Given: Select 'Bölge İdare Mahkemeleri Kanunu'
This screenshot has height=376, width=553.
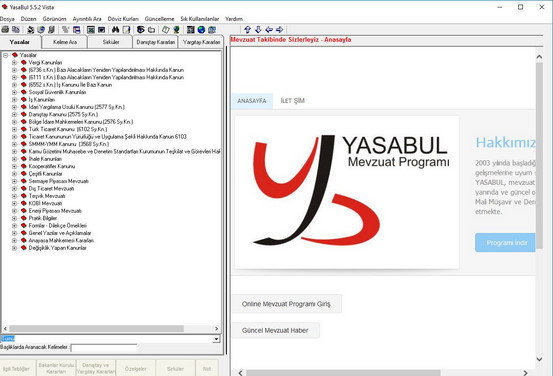Looking at the screenshot, I should pos(81,122).
